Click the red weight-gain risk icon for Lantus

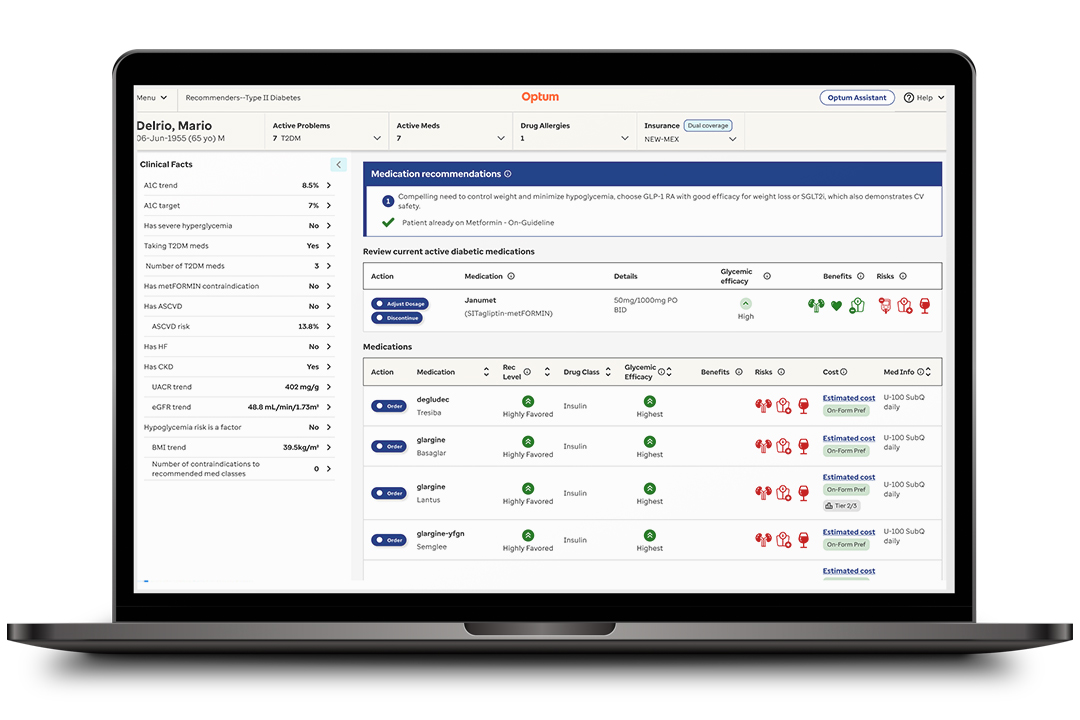[x=783, y=493]
